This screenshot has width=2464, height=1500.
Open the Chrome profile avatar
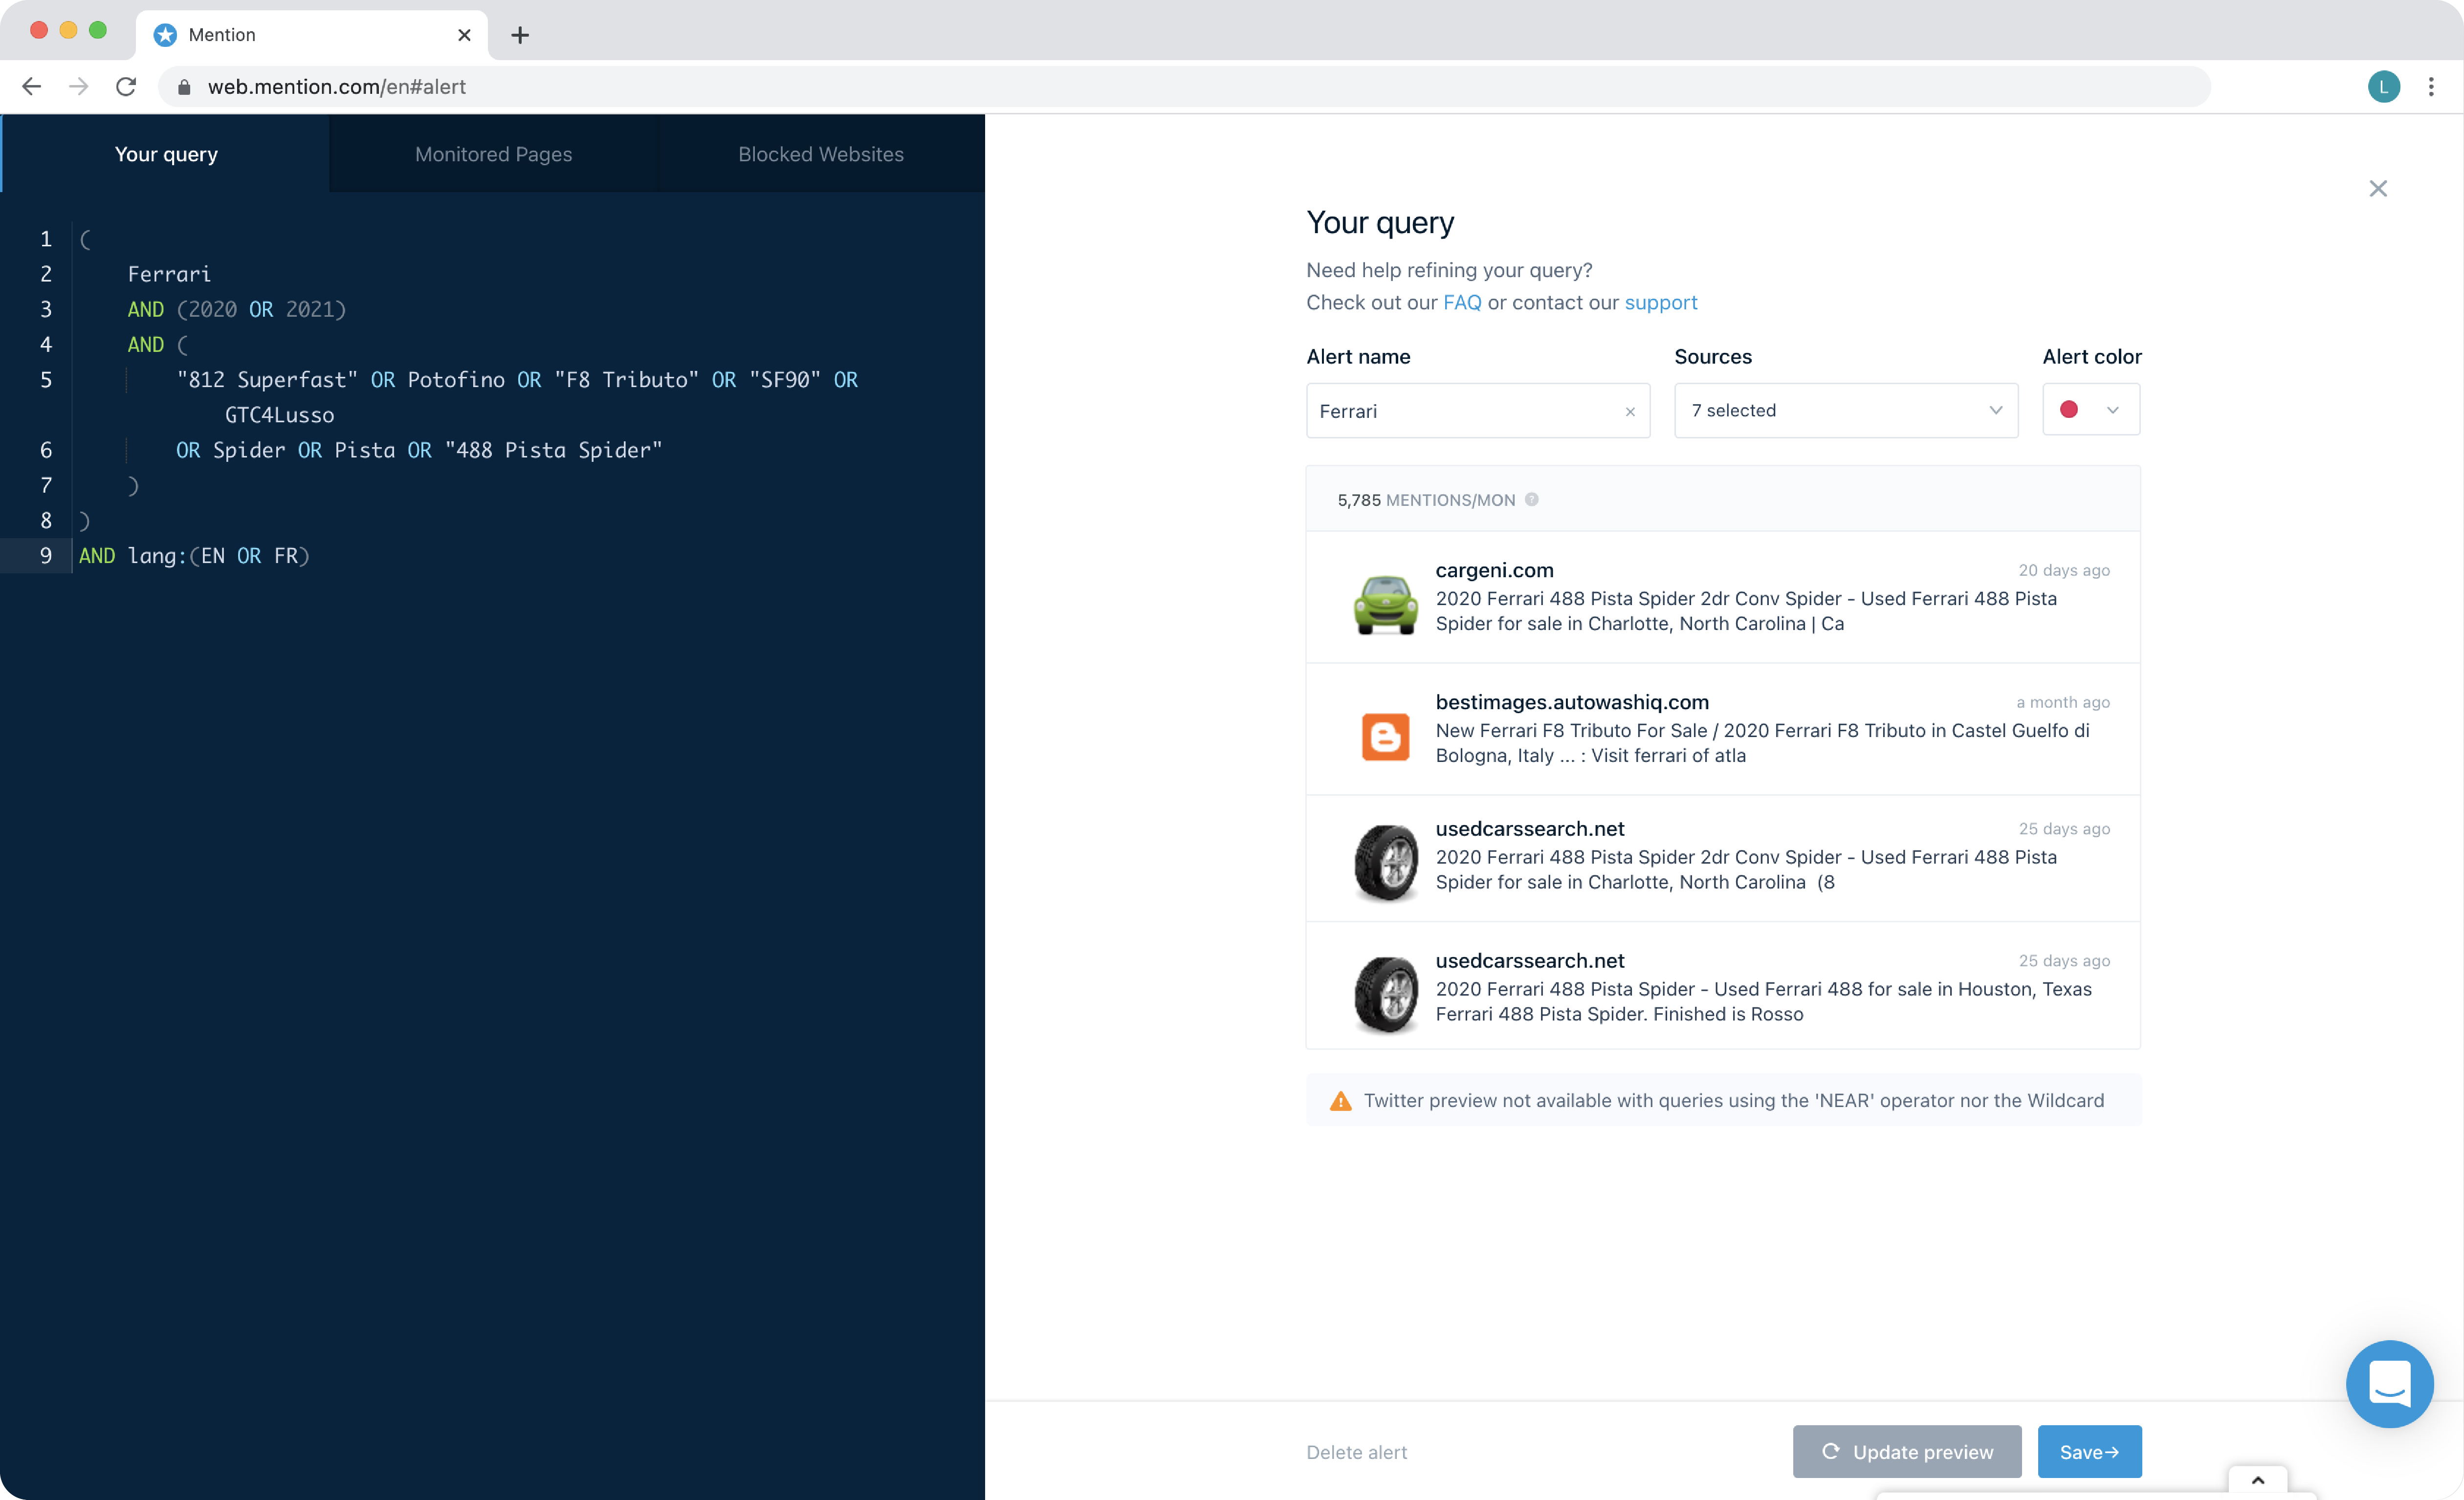pos(2383,87)
